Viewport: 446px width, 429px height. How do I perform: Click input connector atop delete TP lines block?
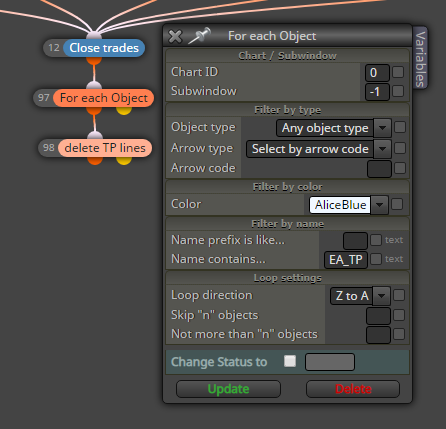click(95, 135)
